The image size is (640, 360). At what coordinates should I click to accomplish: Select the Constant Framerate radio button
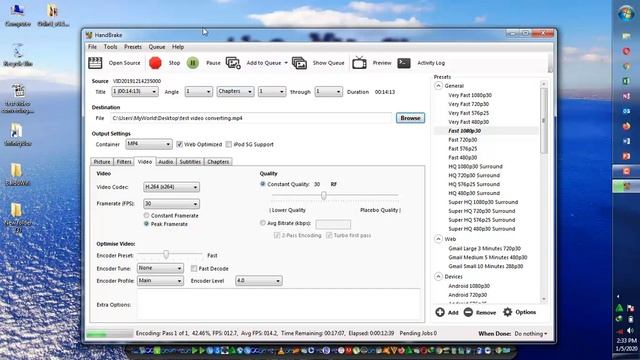click(x=146, y=215)
